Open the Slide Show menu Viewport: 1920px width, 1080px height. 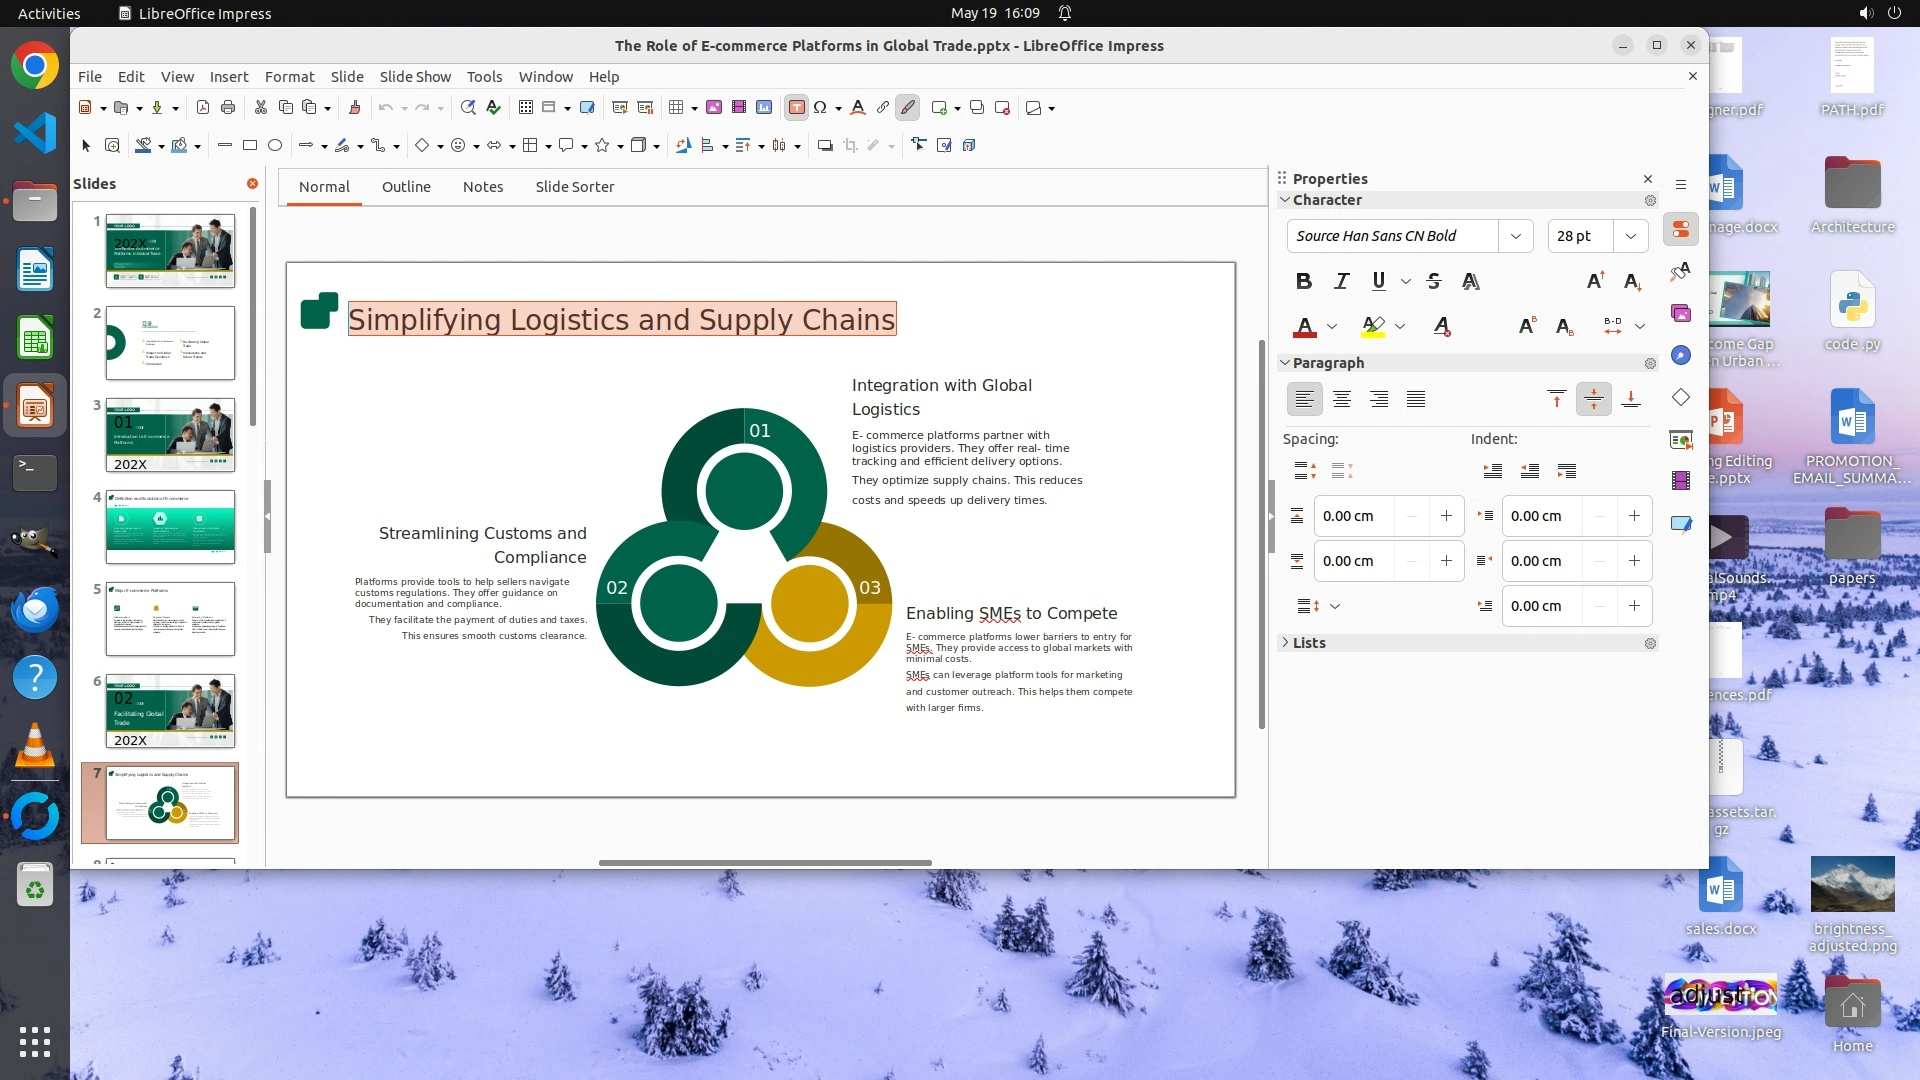tap(415, 77)
